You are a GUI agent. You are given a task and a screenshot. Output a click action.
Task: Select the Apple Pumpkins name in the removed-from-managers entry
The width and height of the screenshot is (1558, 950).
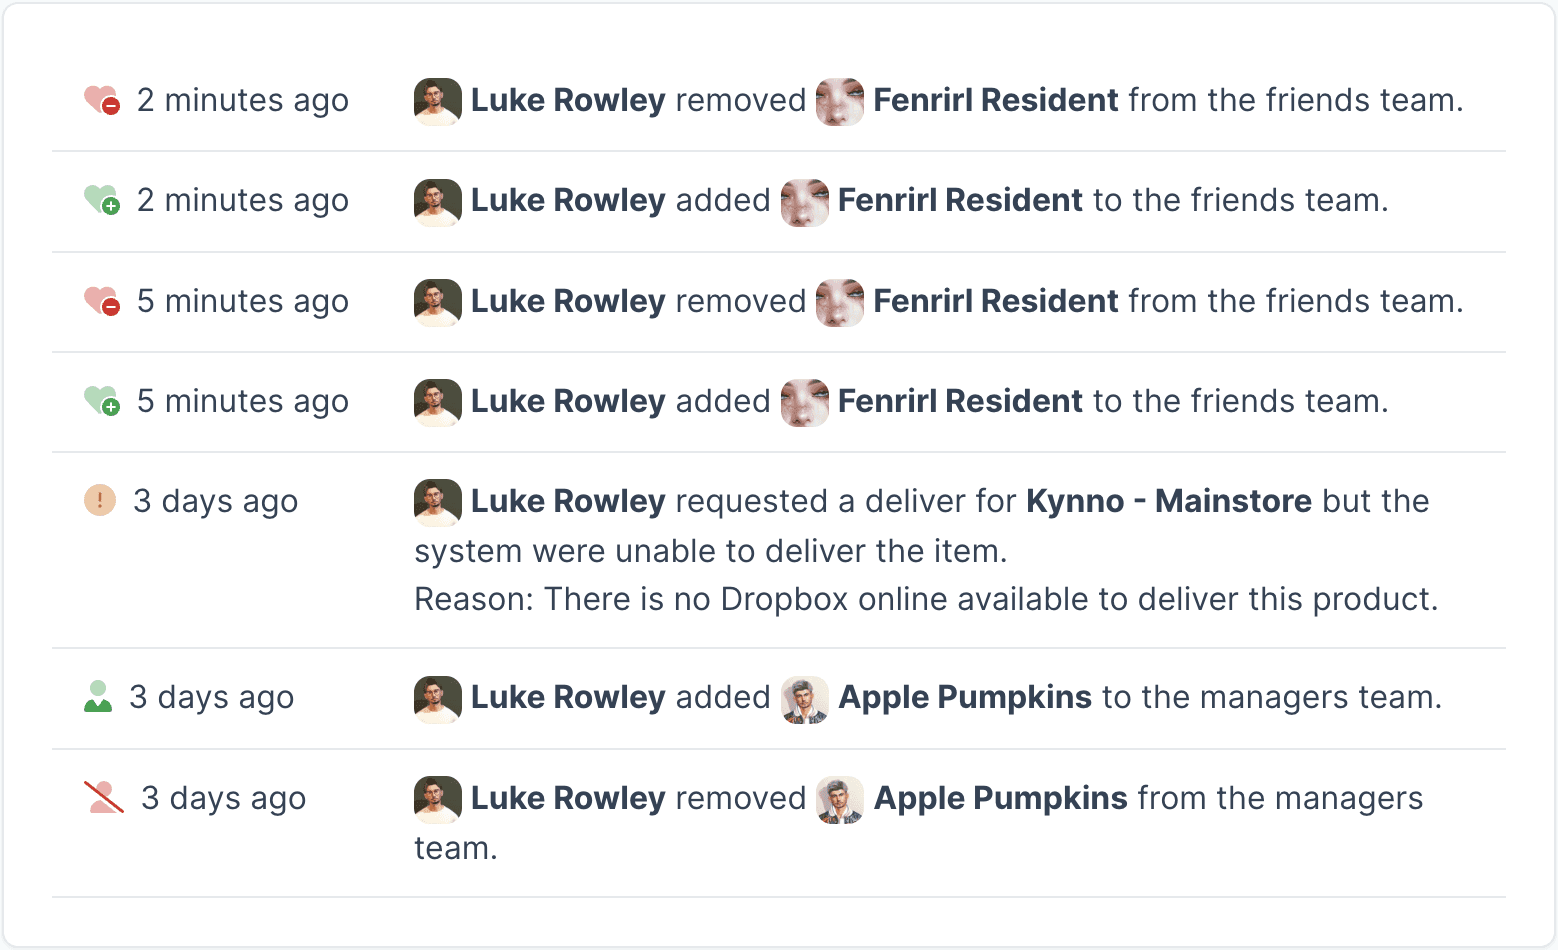[1001, 798]
